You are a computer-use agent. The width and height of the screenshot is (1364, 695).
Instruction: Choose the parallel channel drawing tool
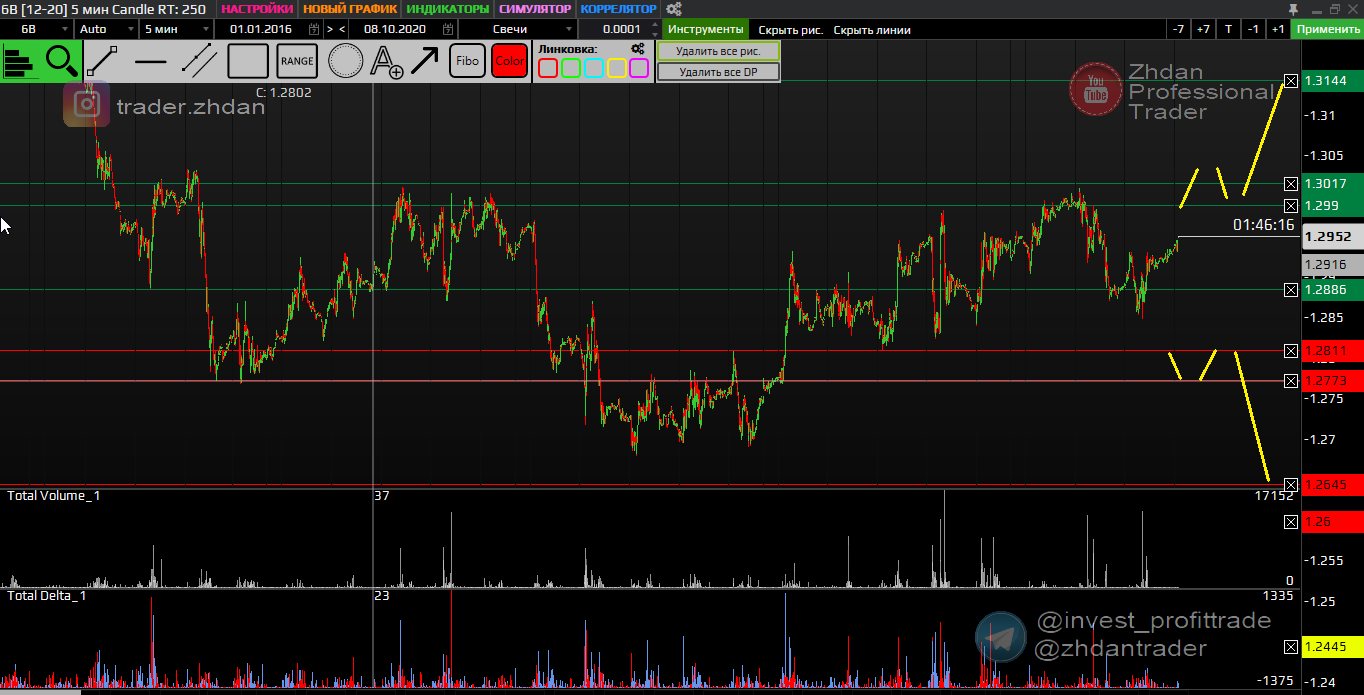point(199,61)
